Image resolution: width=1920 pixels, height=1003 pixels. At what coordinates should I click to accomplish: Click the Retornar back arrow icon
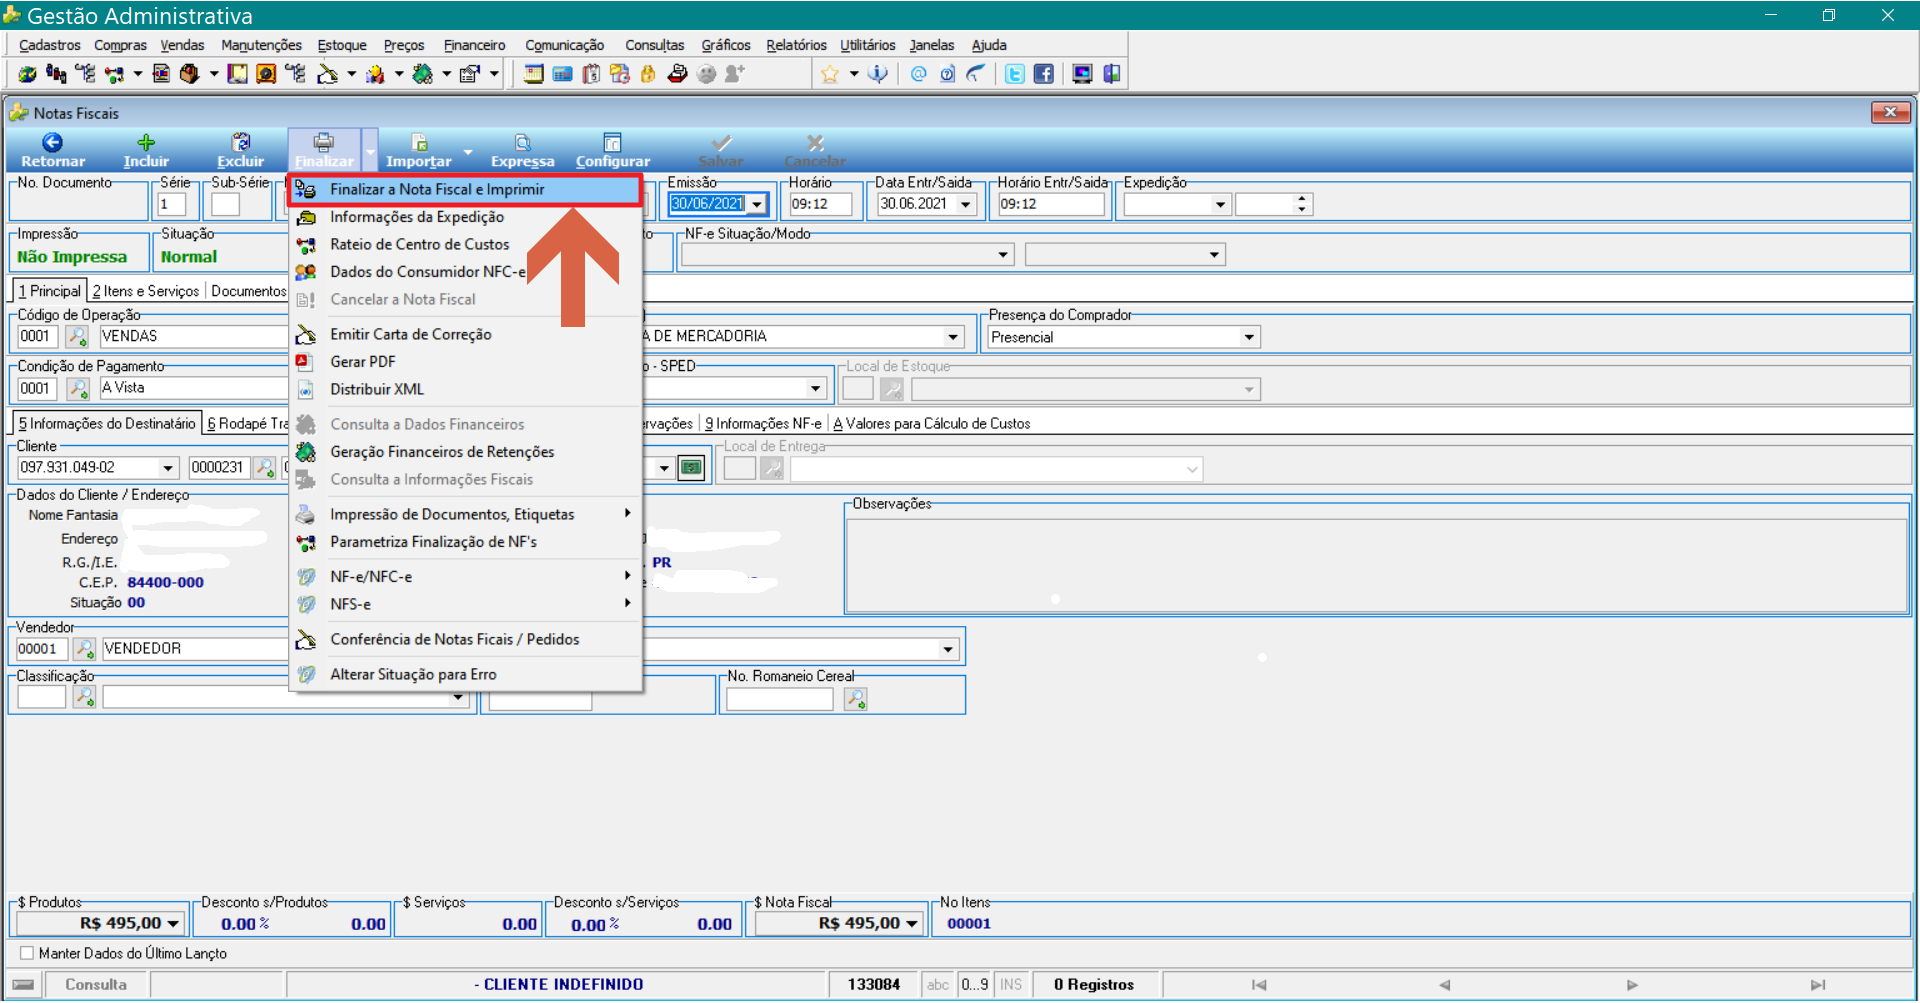pyautogui.click(x=52, y=143)
